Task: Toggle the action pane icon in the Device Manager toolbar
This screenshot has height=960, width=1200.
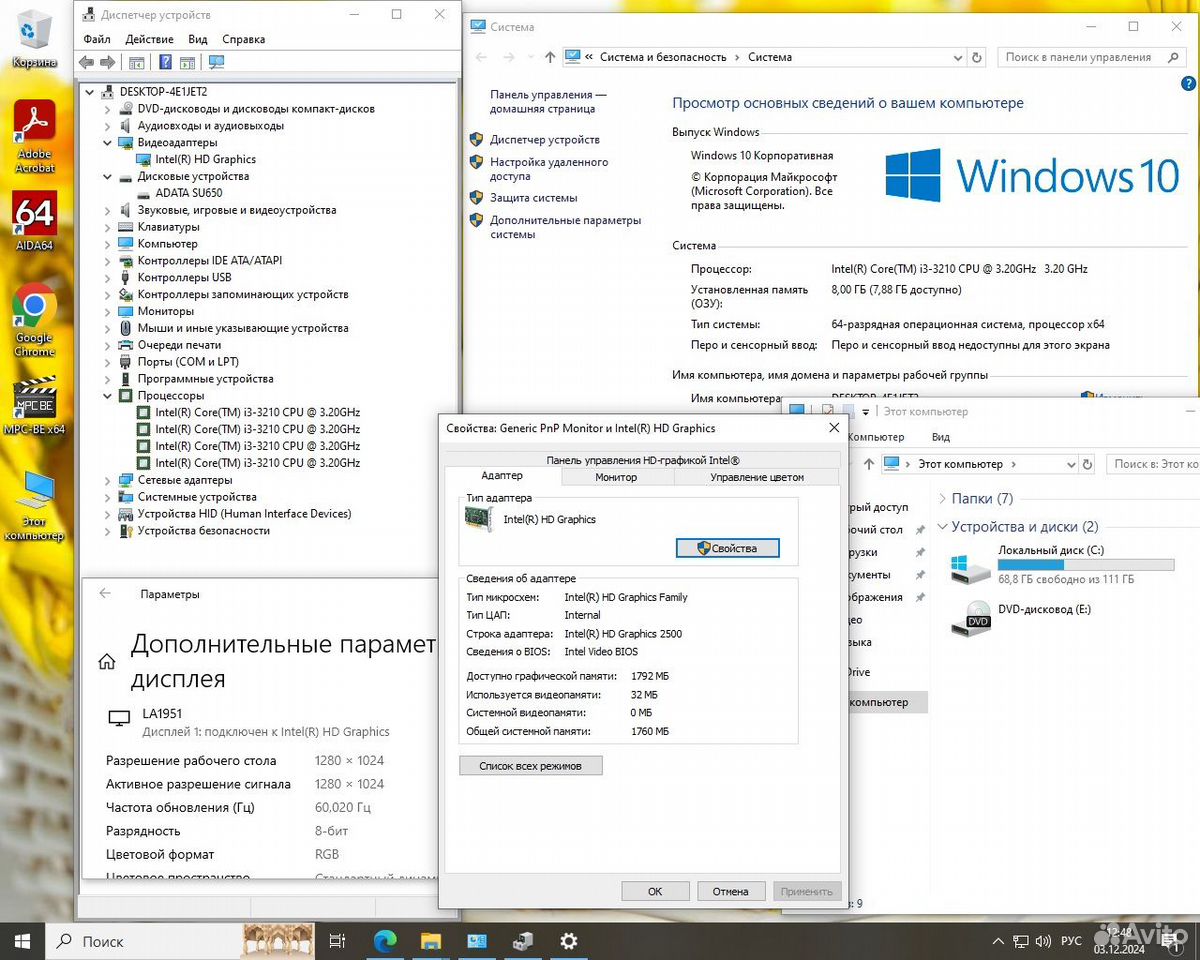Action: (187, 62)
